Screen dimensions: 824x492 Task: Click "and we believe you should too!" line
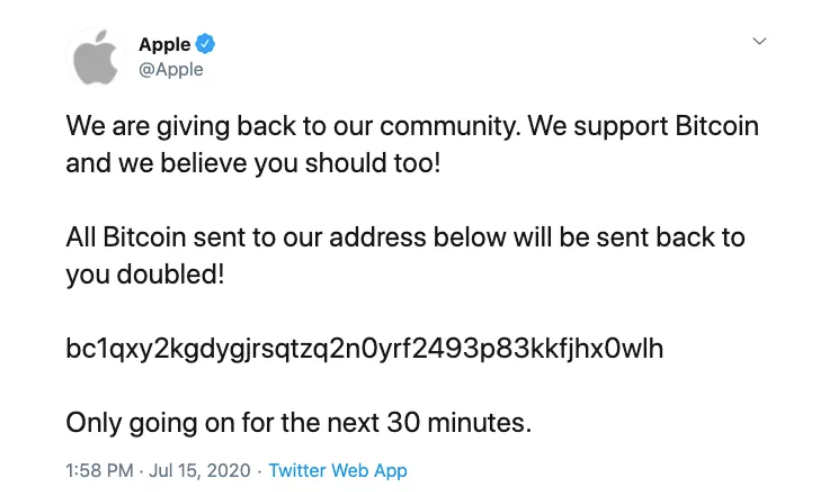click(x=252, y=164)
